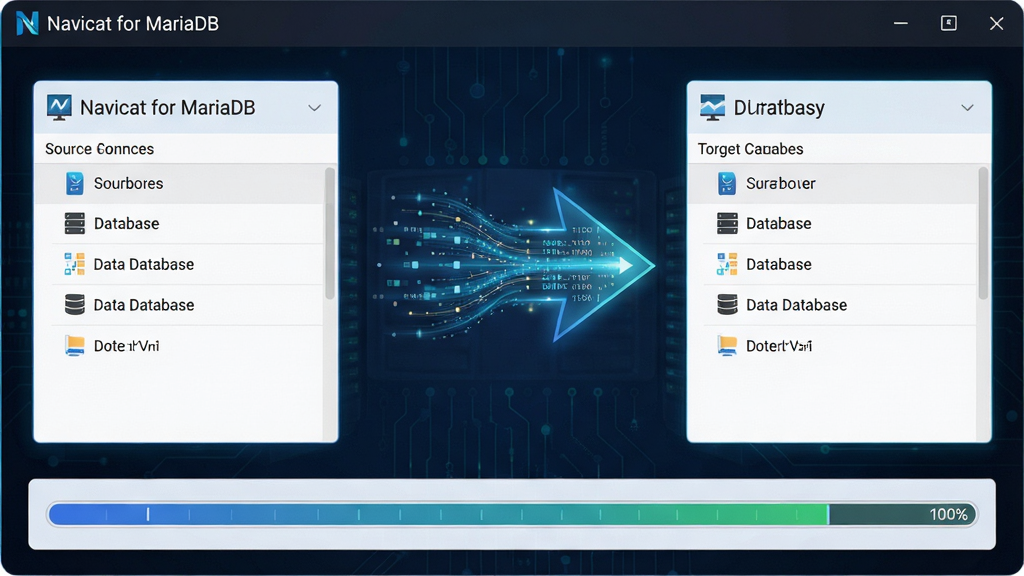
Task: Open the Navicat for MariaDB source dropdown
Action: tap(315, 108)
